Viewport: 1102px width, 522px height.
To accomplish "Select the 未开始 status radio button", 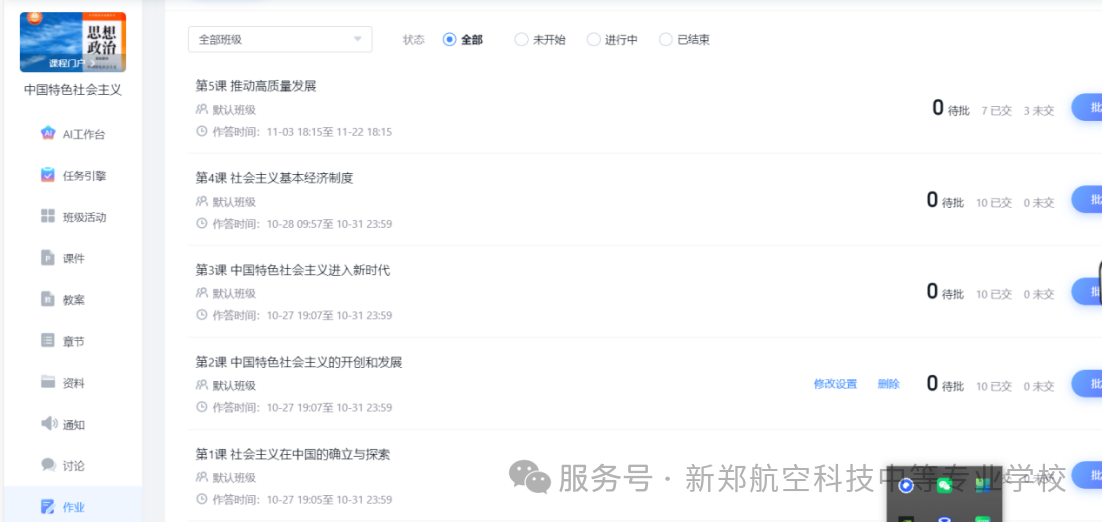I will pos(521,39).
